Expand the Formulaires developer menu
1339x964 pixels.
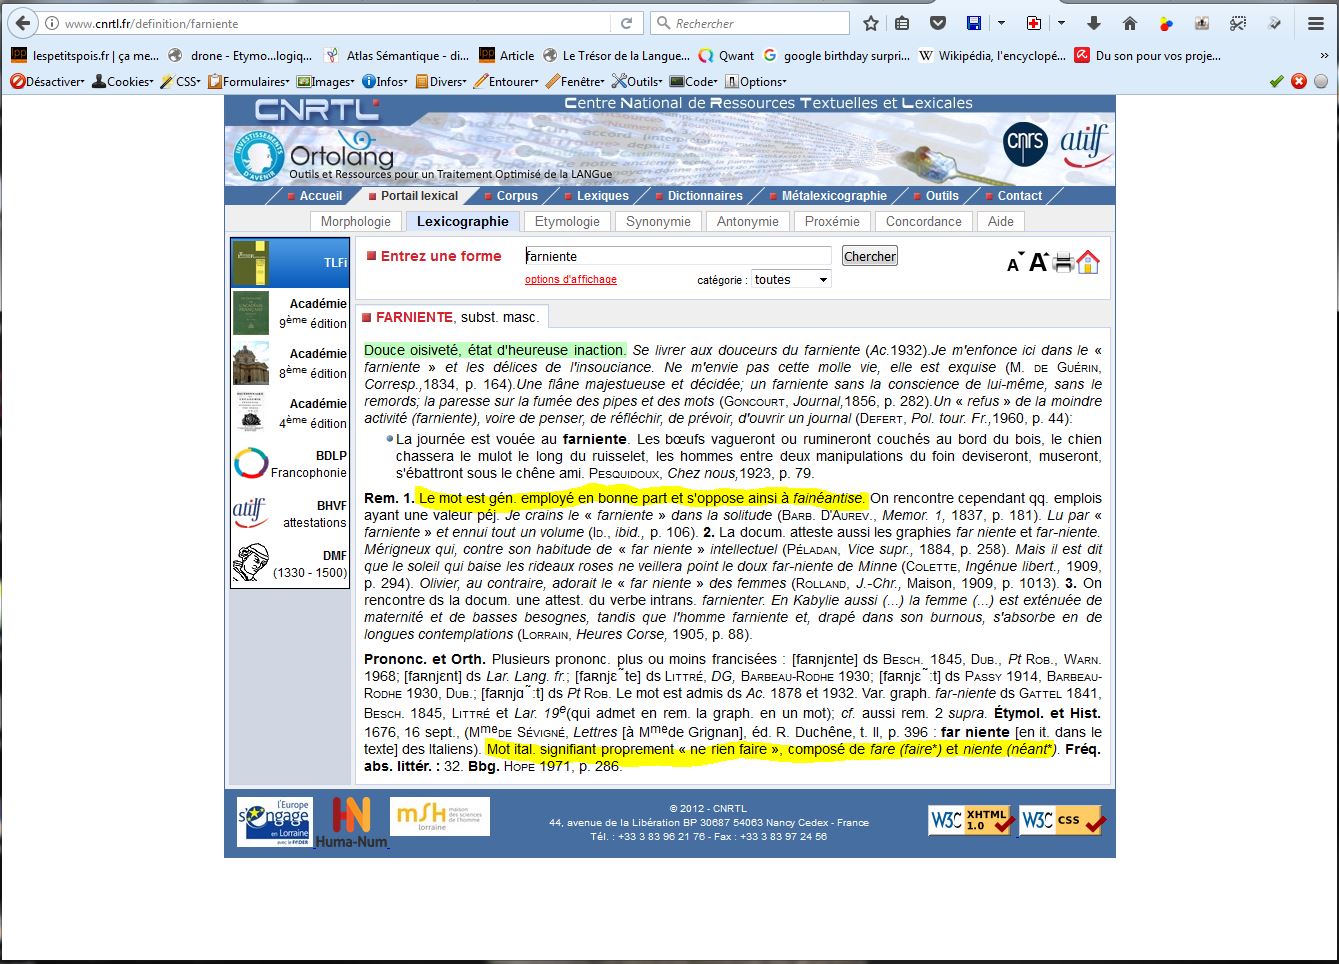pos(249,82)
